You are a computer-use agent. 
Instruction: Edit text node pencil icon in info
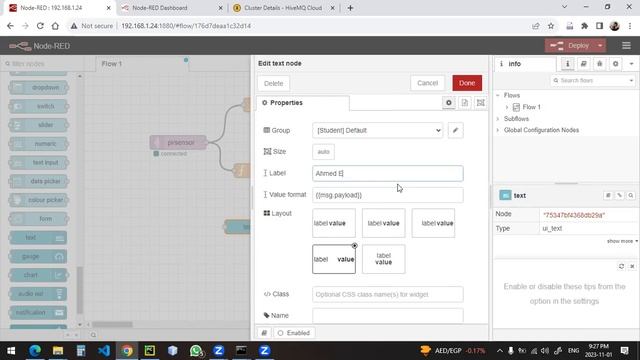[620, 196]
